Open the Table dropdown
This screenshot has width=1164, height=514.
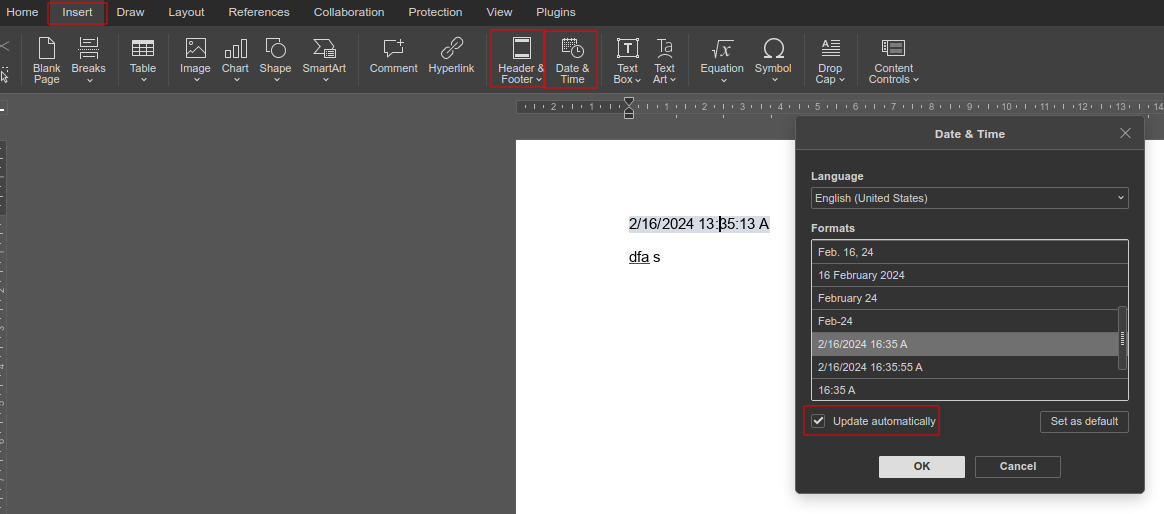[143, 60]
